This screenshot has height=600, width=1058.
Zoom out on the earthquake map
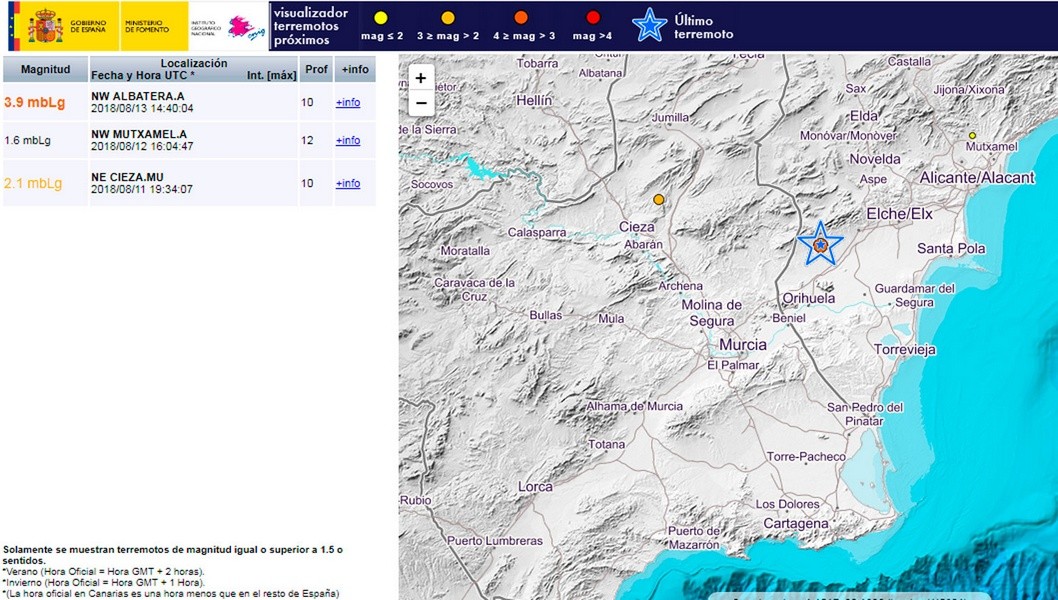click(421, 103)
